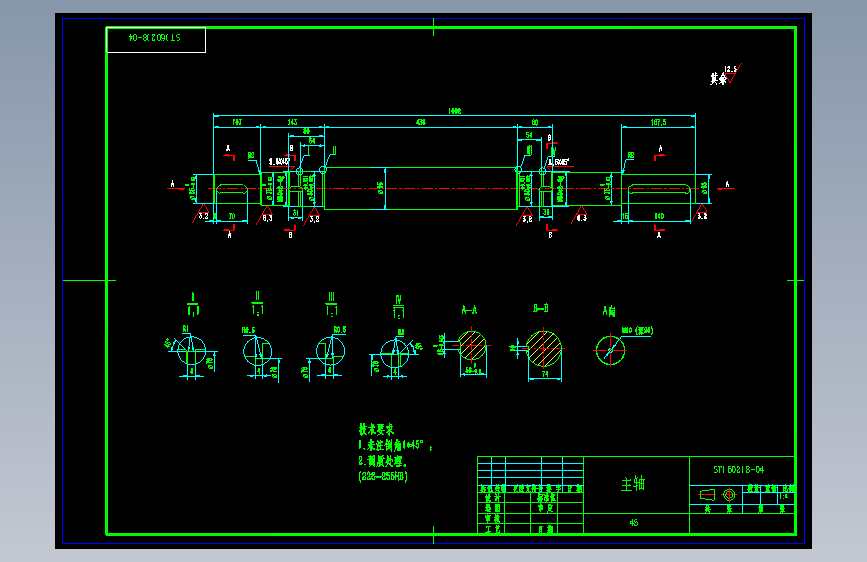This screenshot has height=562, width=867.
Task: Select the hatched A-A cross-section circle
Action: [472, 346]
